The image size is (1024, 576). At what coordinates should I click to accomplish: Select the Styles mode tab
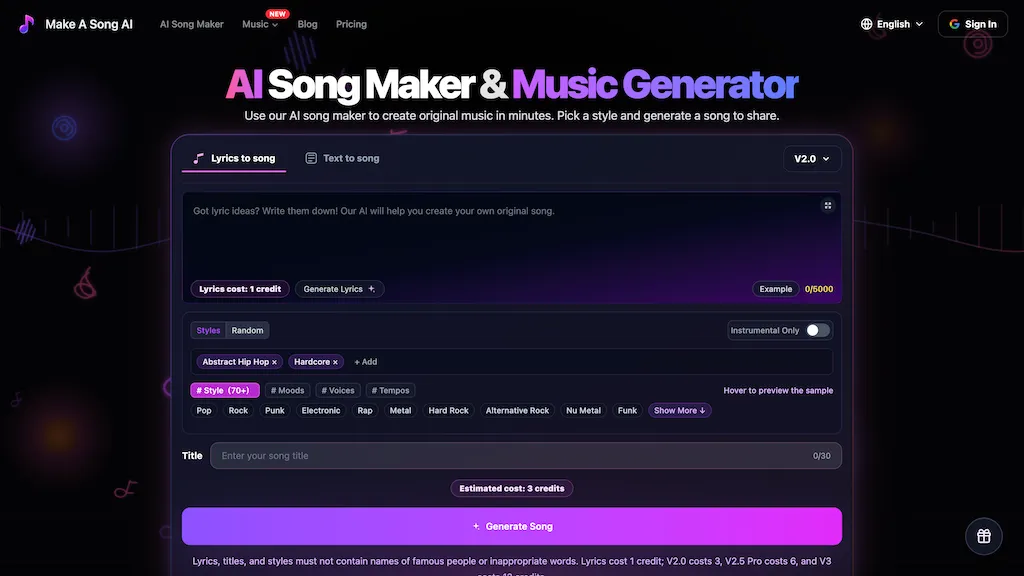(x=208, y=330)
